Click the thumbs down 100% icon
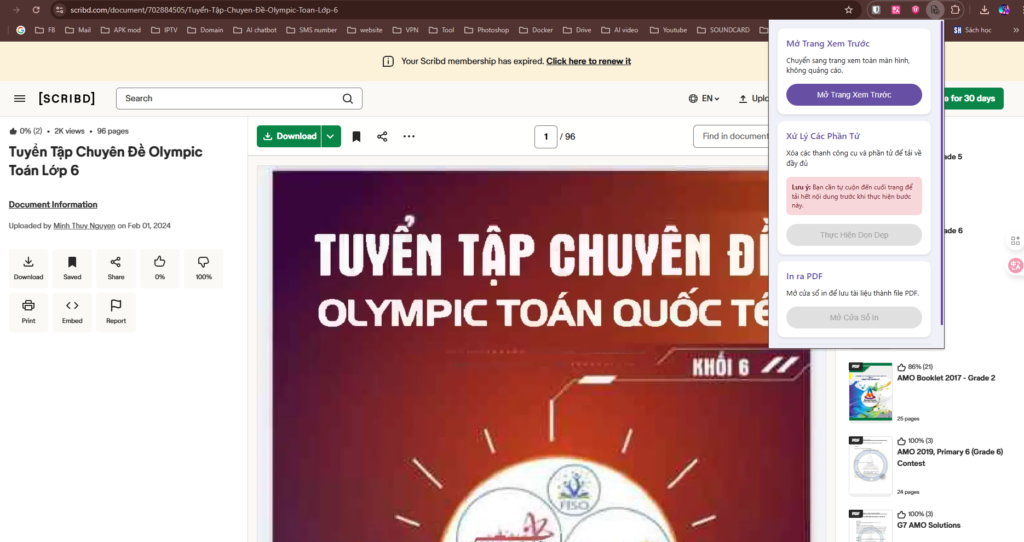The image size is (1024, 542). click(x=204, y=268)
